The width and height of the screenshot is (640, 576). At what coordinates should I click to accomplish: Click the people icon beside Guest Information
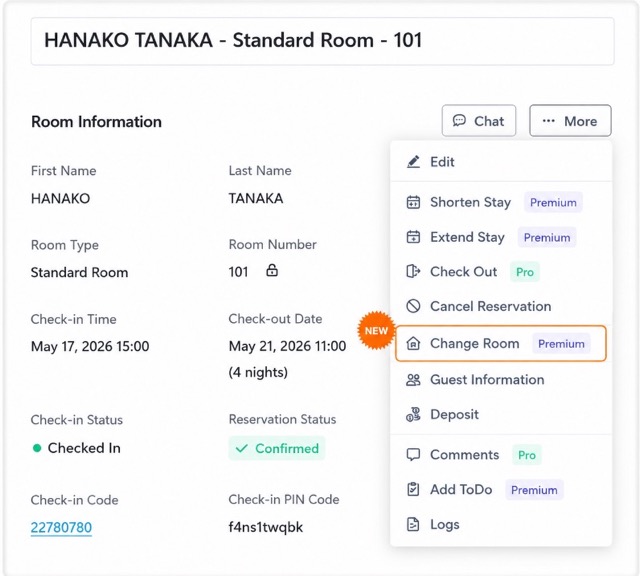pos(413,380)
